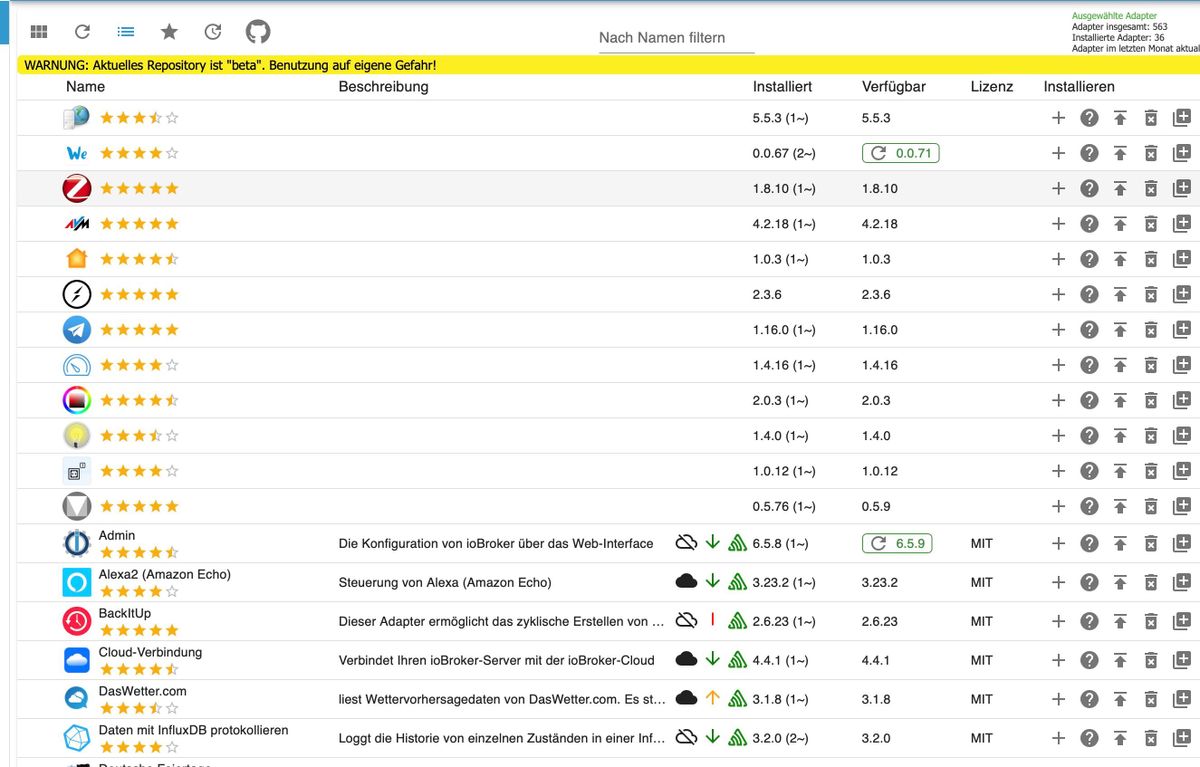Image resolution: width=1200 pixels, height=767 pixels.
Task: Filter installed adapters with the star icon
Action: pos(169,32)
